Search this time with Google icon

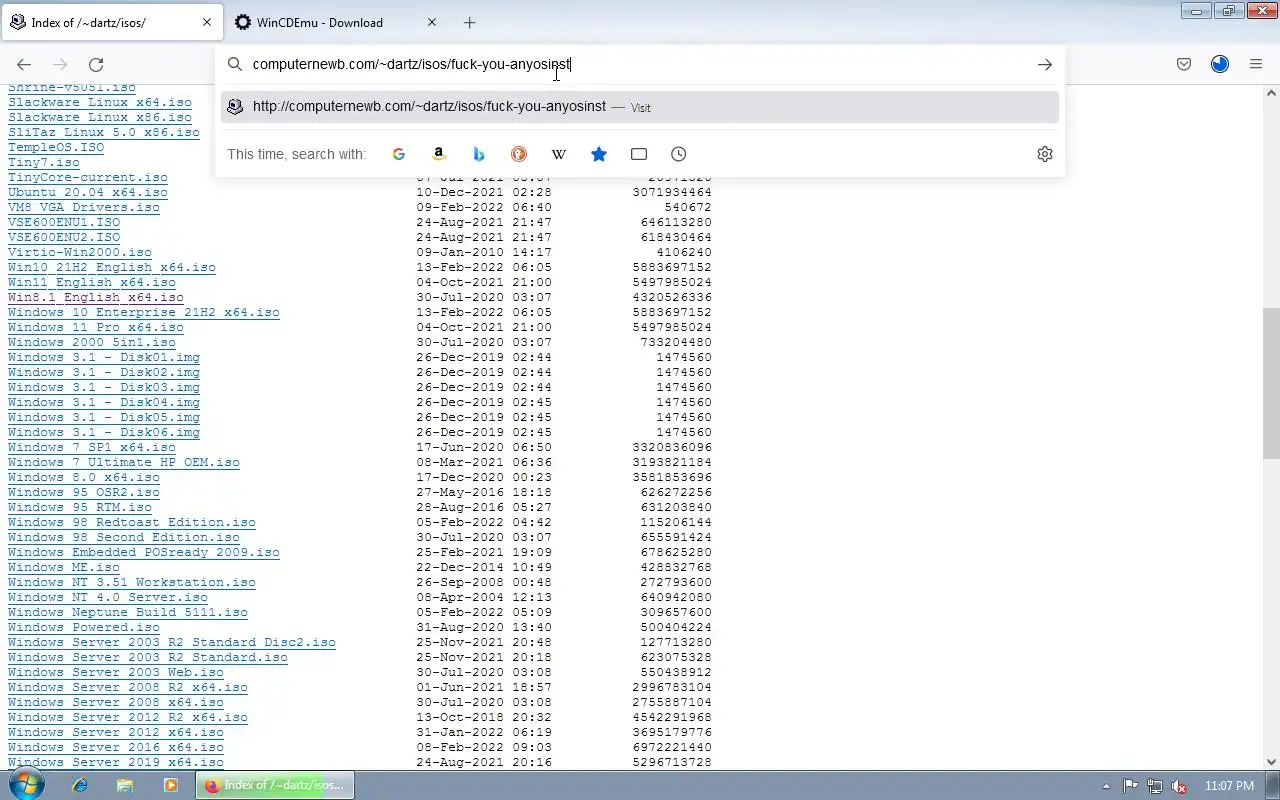pyautogui.click(x=399, y=154)
